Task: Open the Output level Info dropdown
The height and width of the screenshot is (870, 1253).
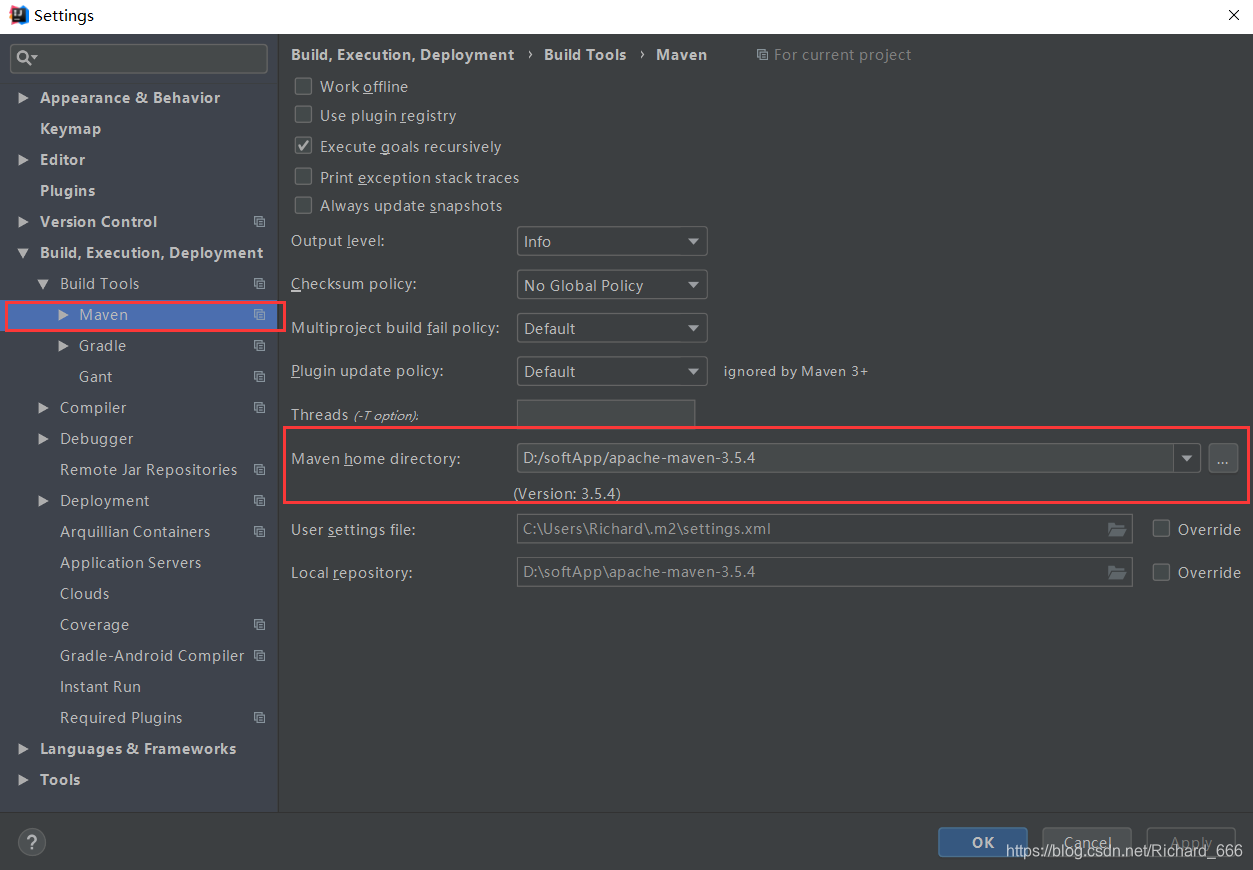Action: pyautogui.click(x=612, y=241)
